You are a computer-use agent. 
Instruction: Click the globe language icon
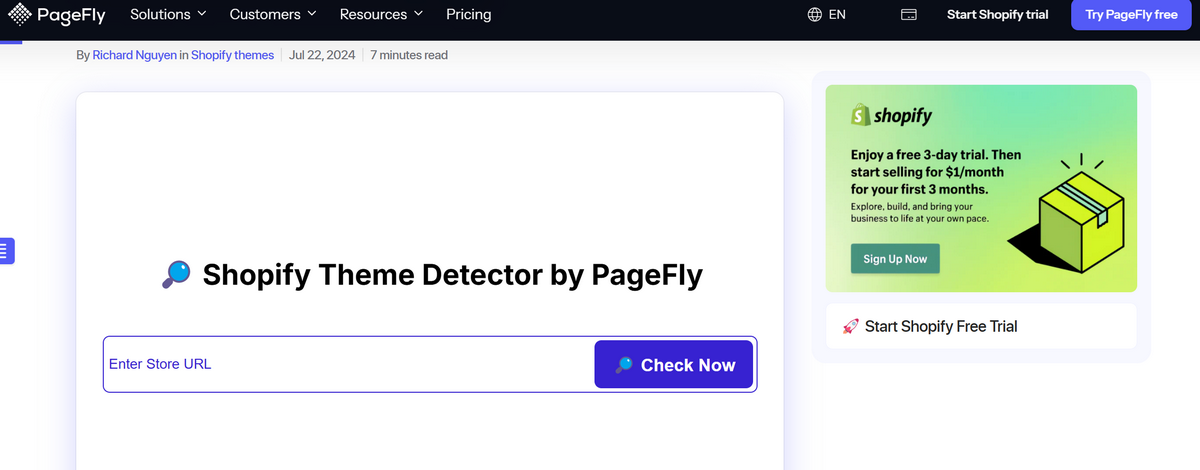pyautogui.click(x=816, y=15)
